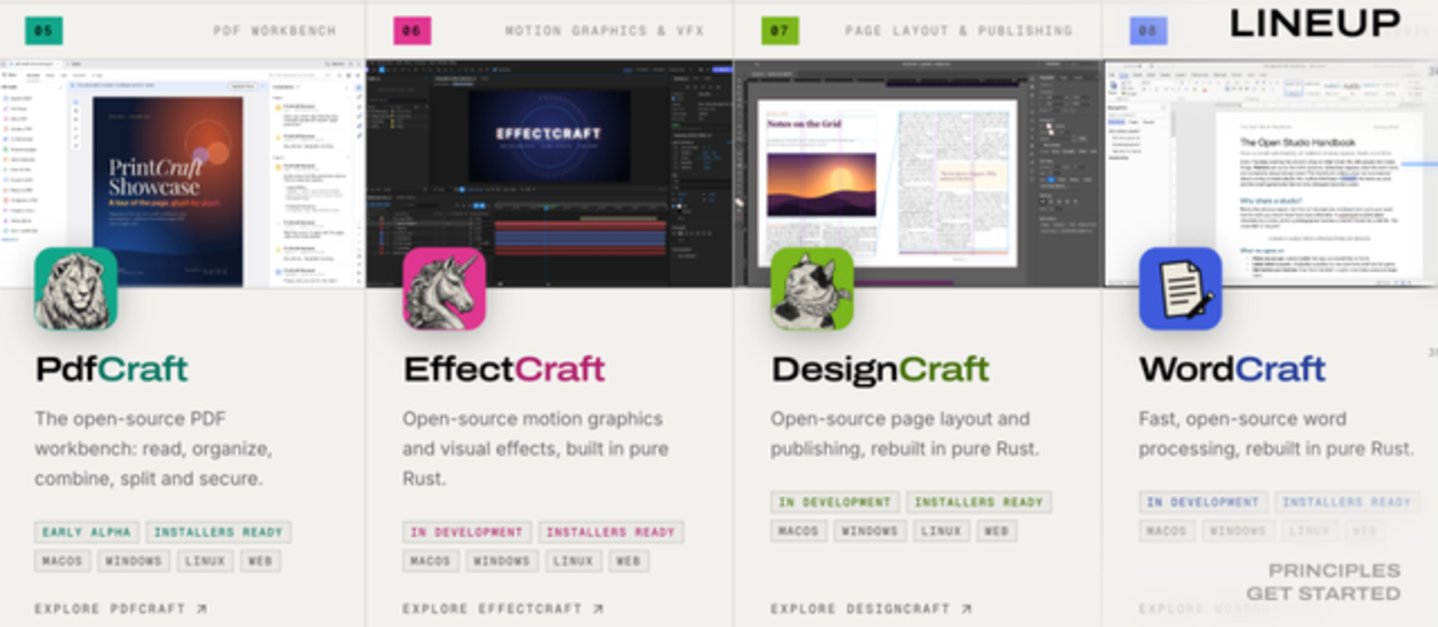1438x627 pixels.
Task: Click the PDF Workbench category label
Action: (x=274, y=31)
